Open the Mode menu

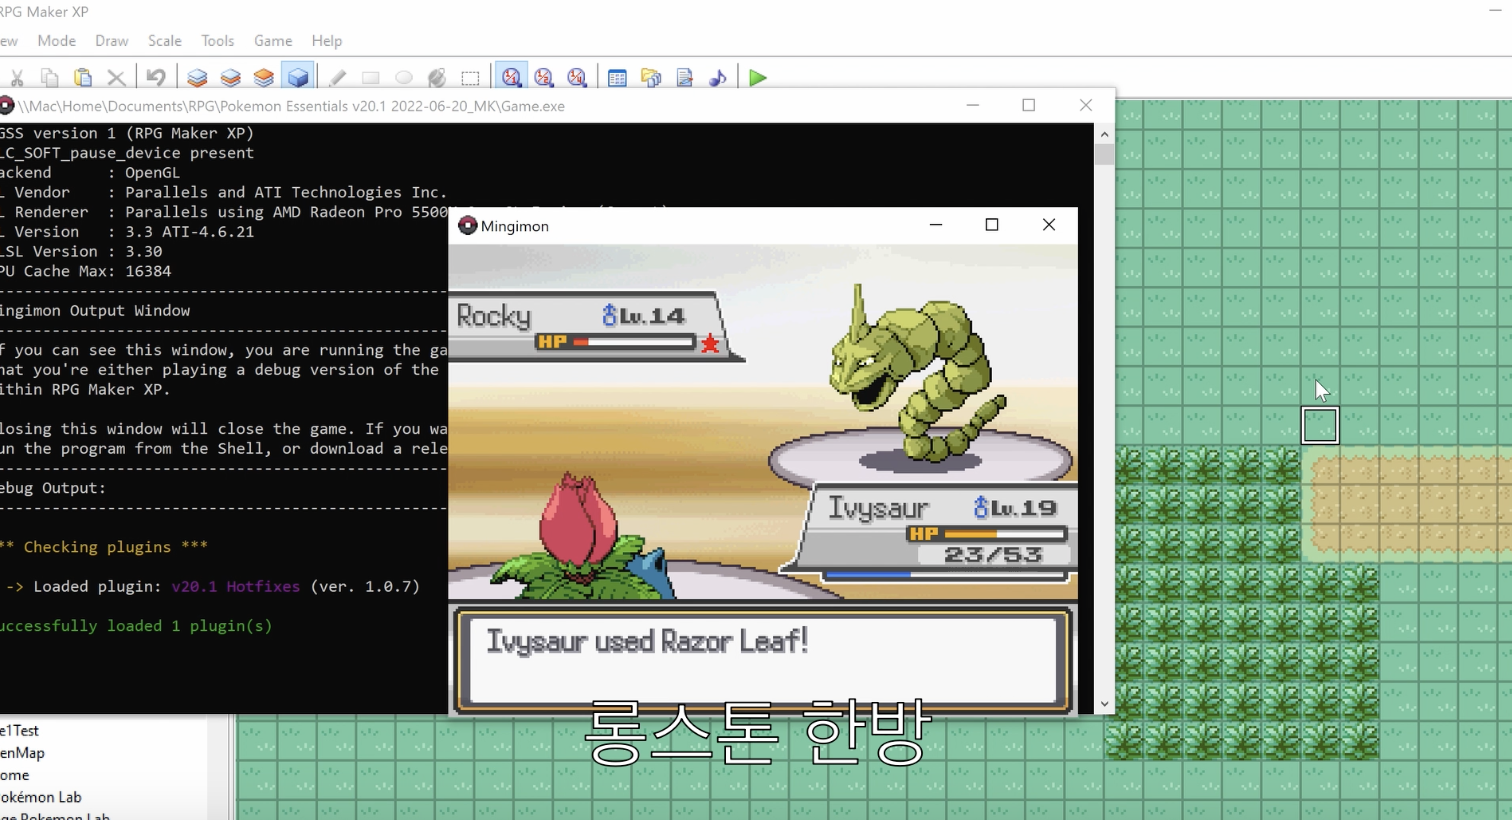[57, 41]
